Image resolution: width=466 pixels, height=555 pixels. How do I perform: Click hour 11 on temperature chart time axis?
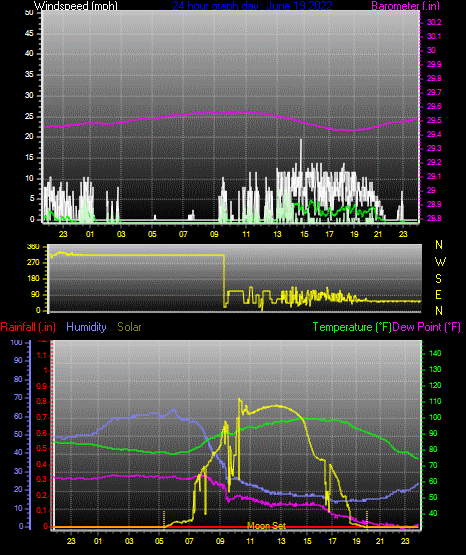point(250,541)
